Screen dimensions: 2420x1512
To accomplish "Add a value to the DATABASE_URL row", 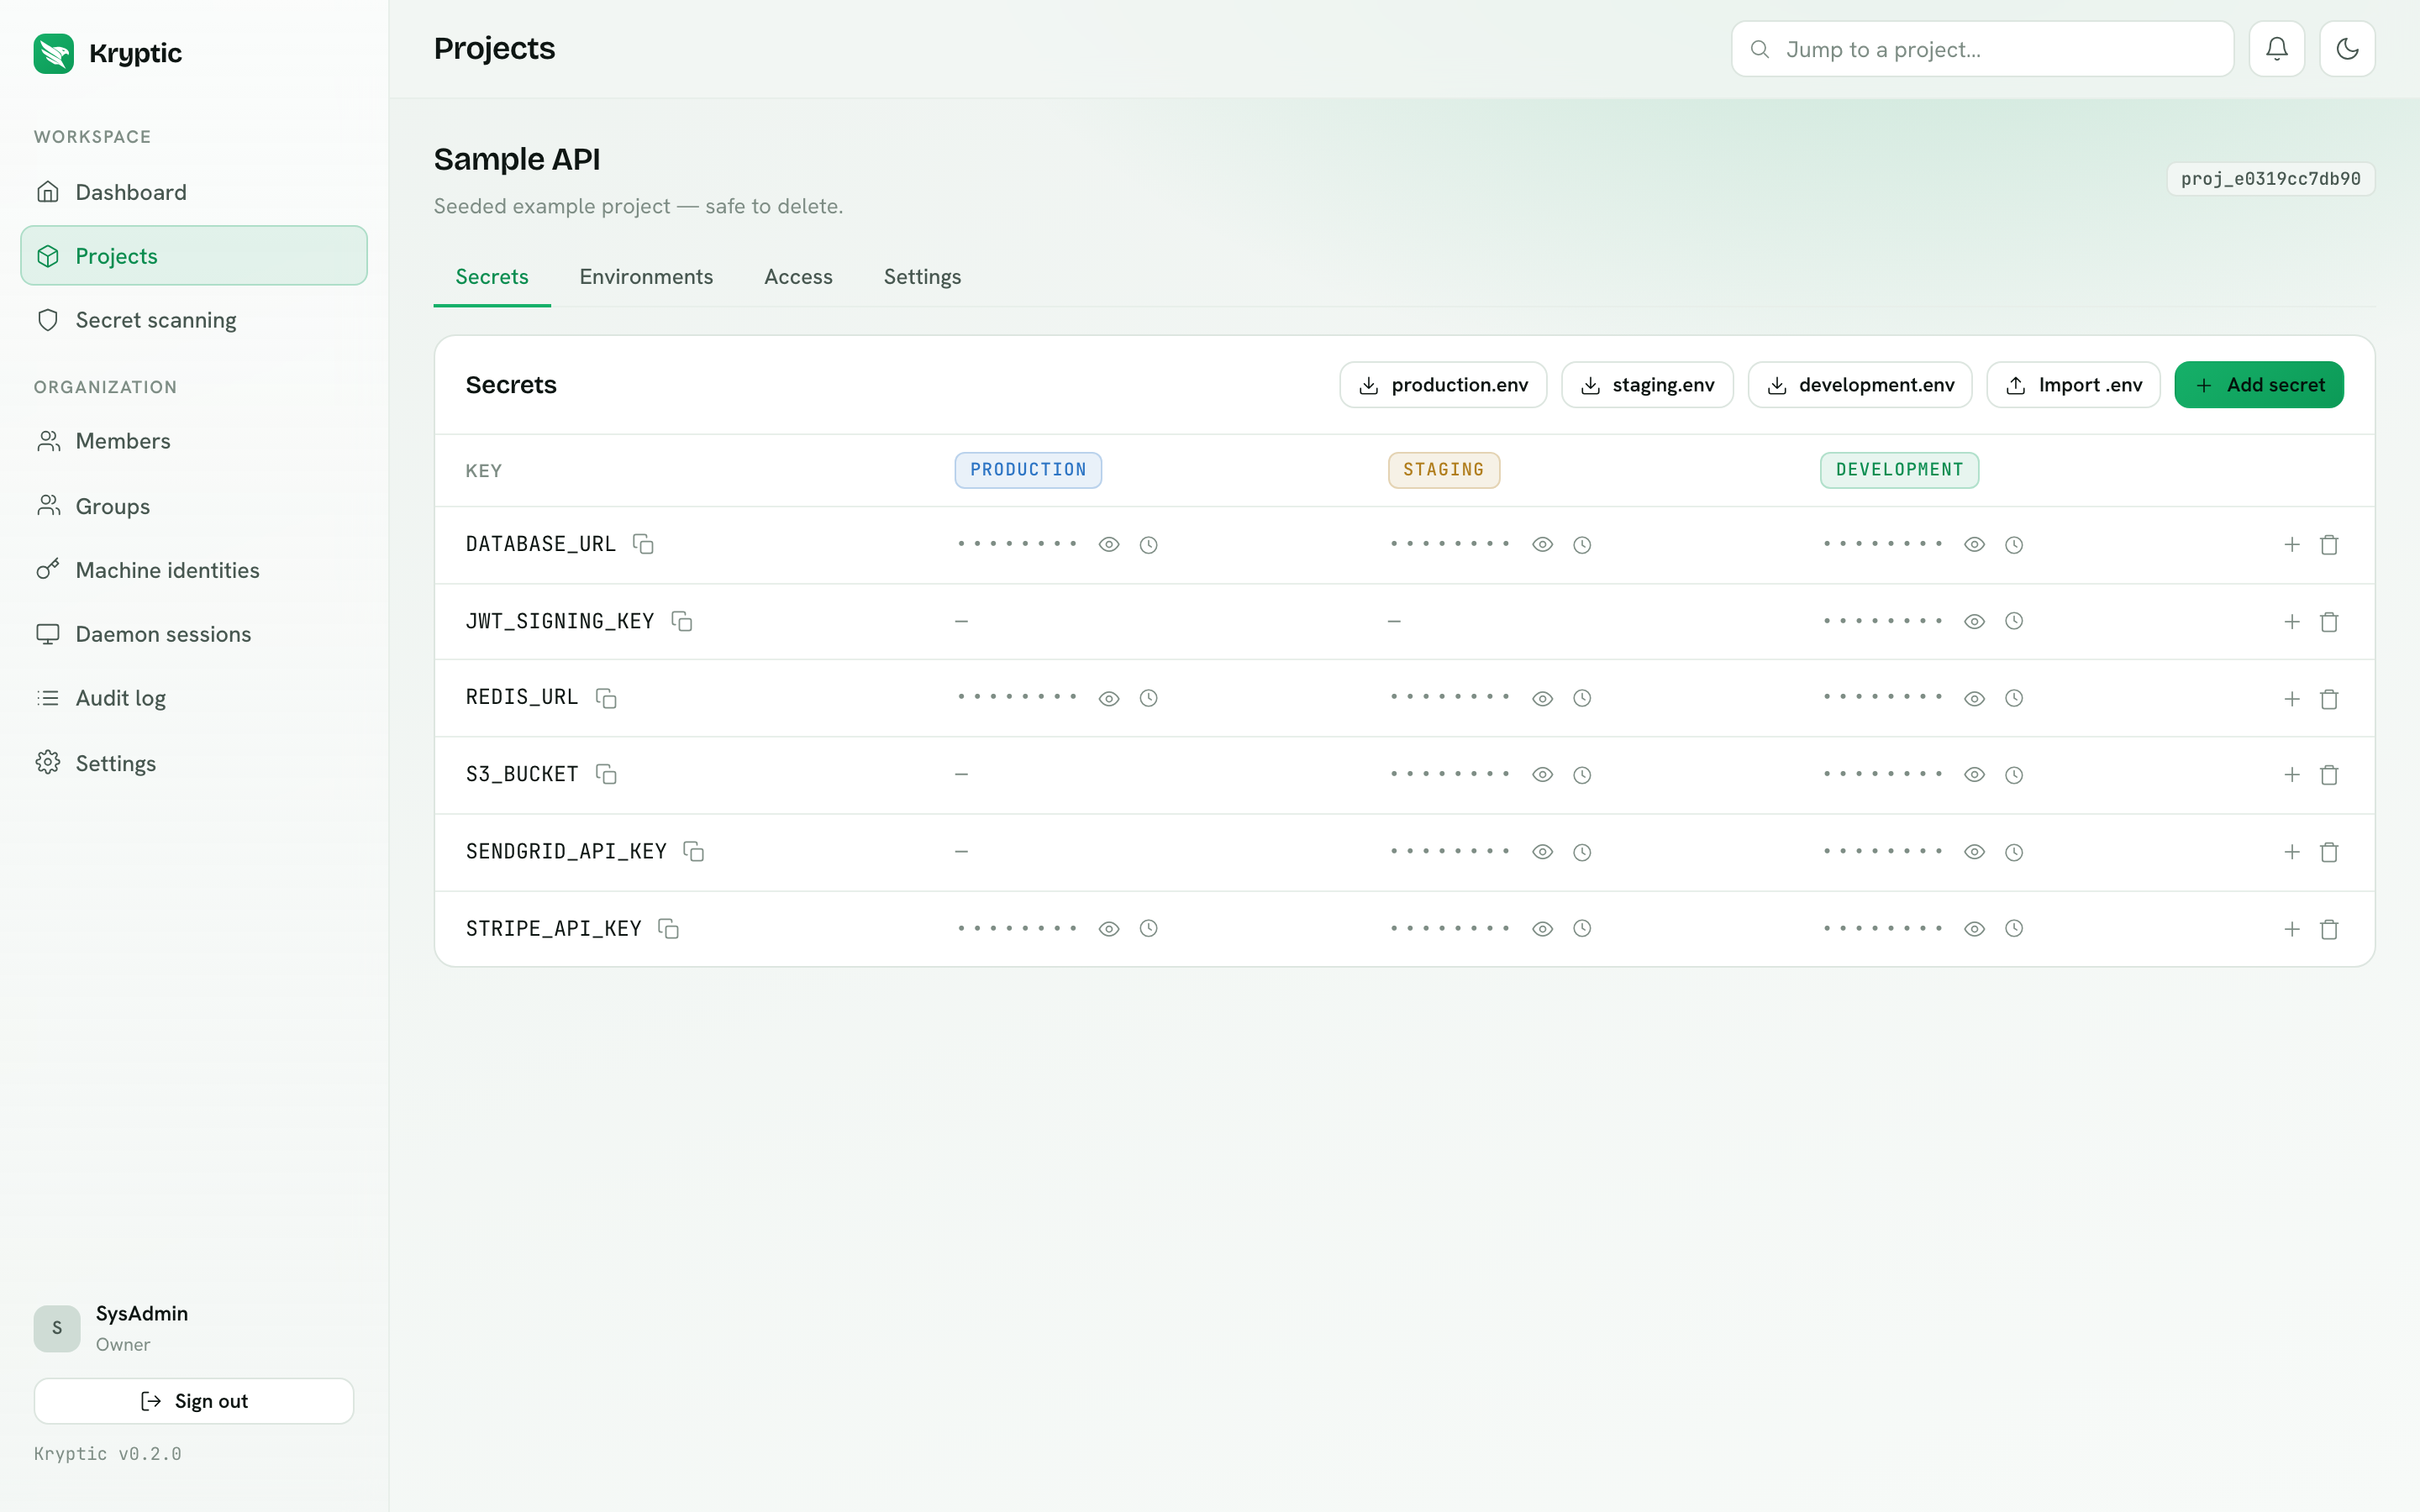I will coord(2292,545).
